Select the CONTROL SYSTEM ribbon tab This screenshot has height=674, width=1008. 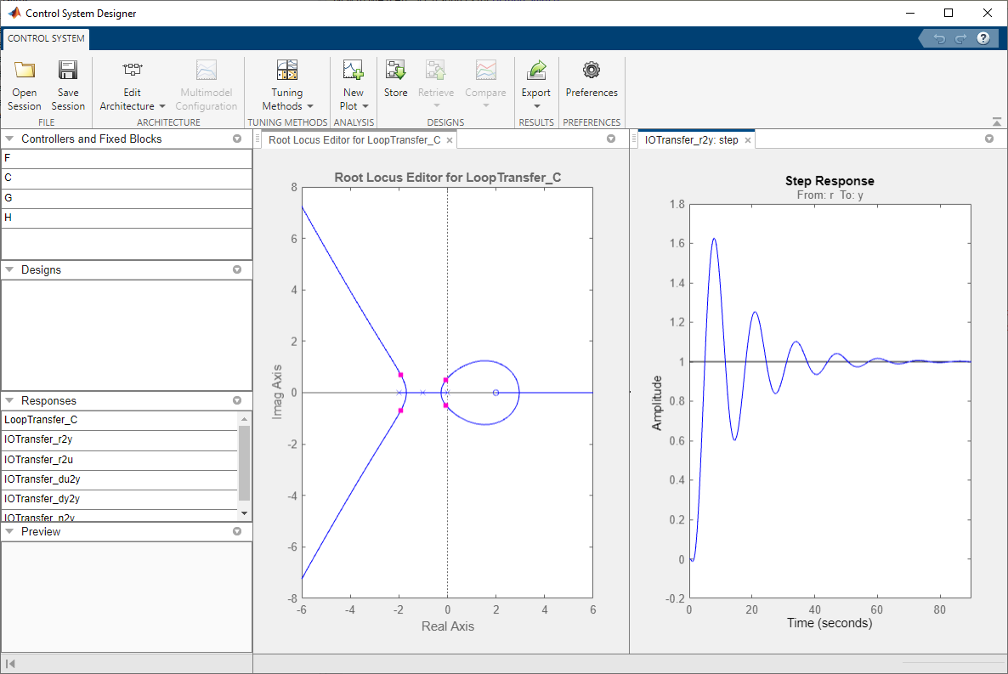point(45,38)
